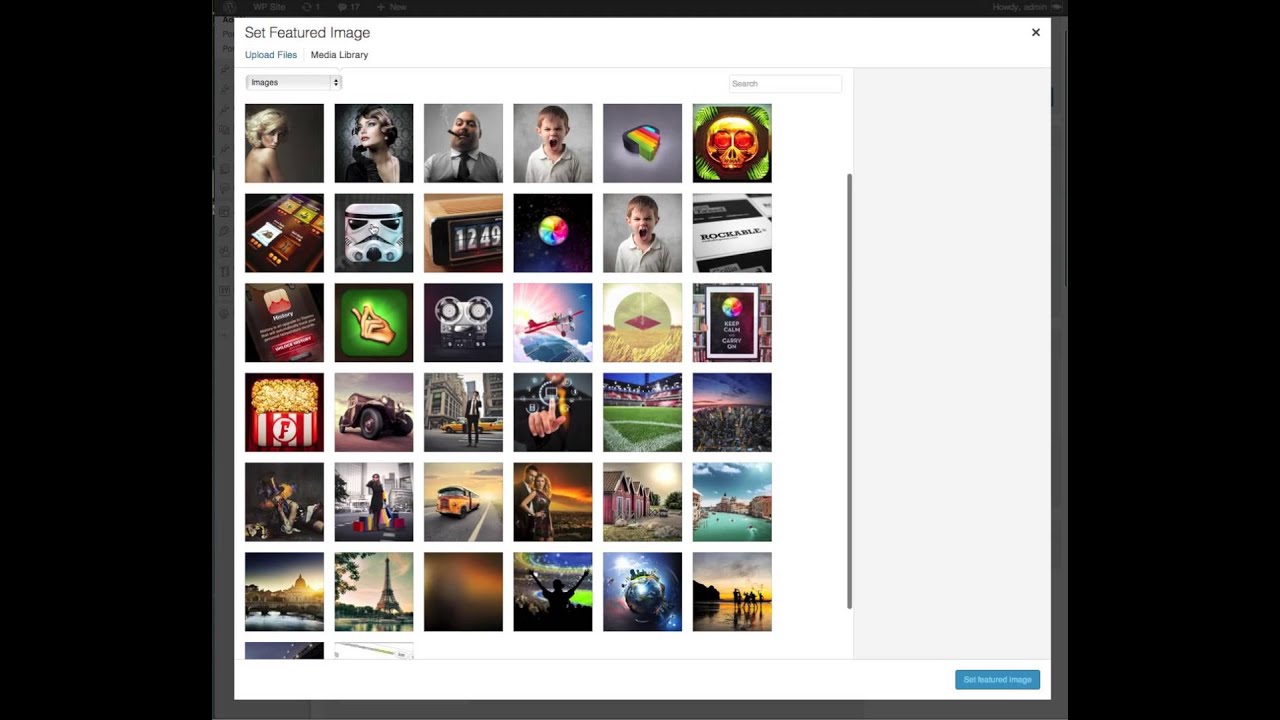Select the vintage black-gloved woman thumbnail
This screenshot has width=1280, height=720.
coord(374,143)
